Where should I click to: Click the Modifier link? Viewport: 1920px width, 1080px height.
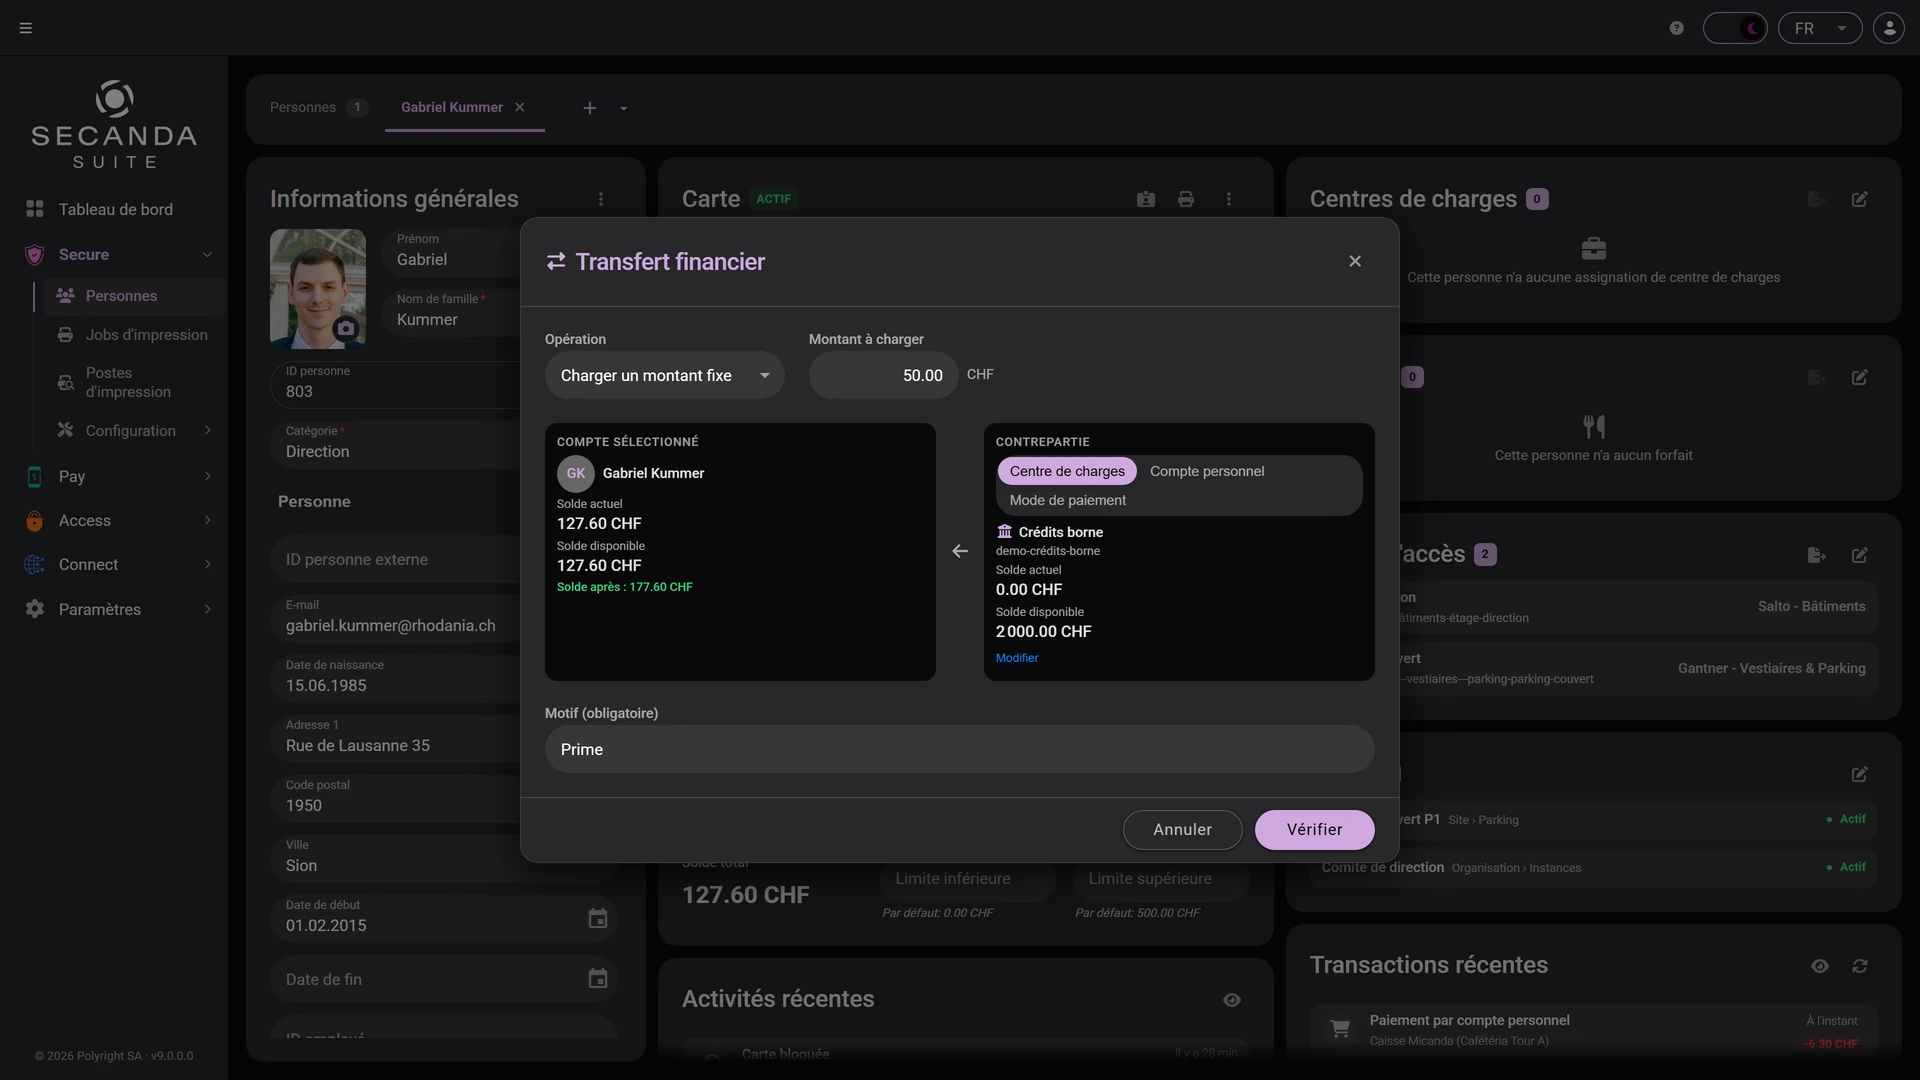click(1017, 658)
